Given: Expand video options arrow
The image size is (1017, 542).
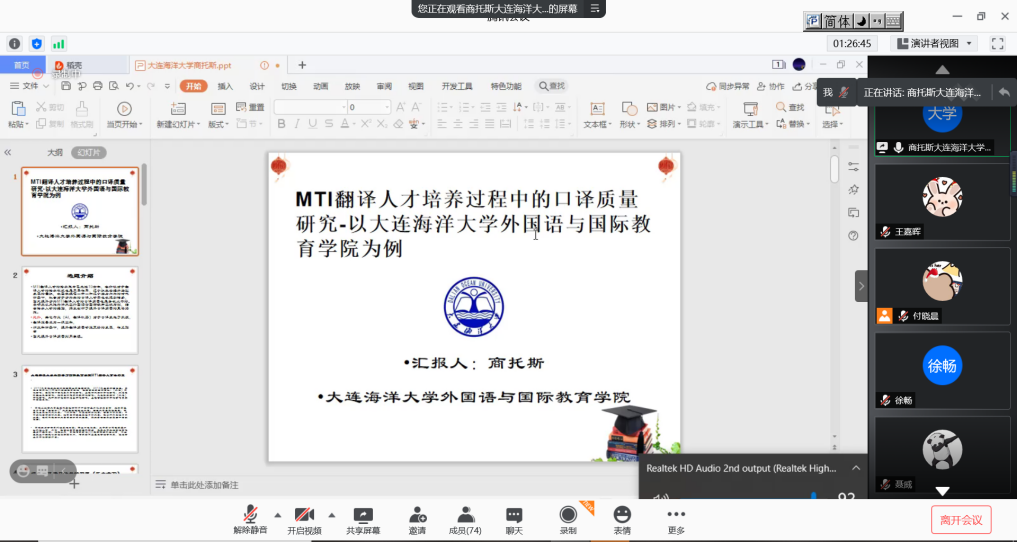Looking at the screenshot, I should pyautogui.click(x=331, y=515).
